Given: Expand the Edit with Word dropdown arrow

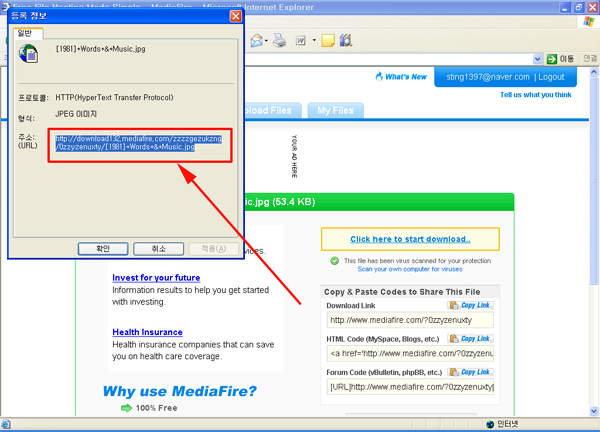Looking at the screenshot, I should click(x=314, y=40).
